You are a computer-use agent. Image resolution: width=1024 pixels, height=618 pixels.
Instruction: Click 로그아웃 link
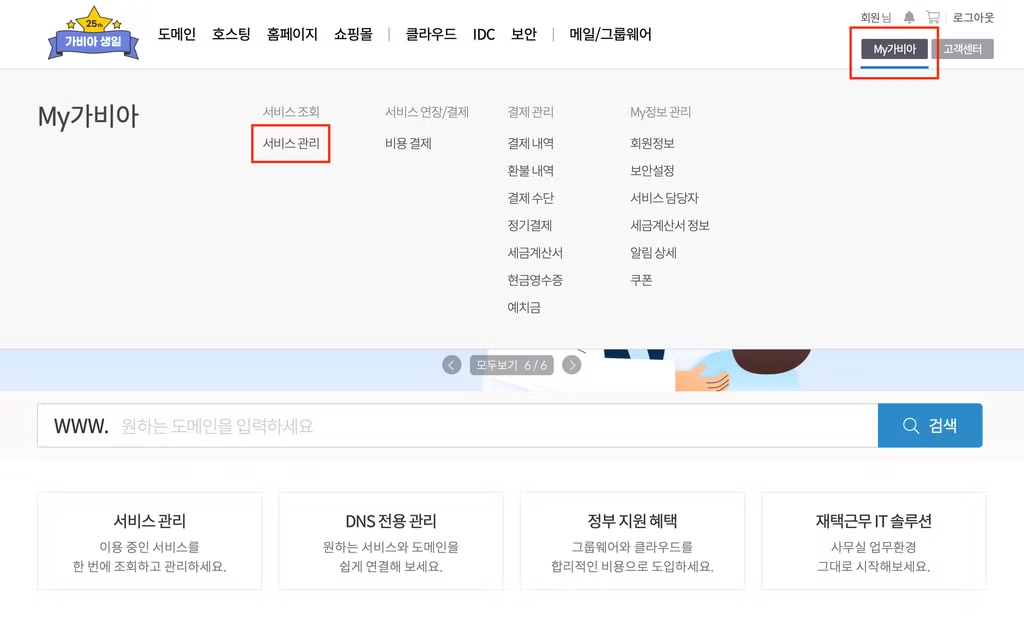tap(973, 18)
